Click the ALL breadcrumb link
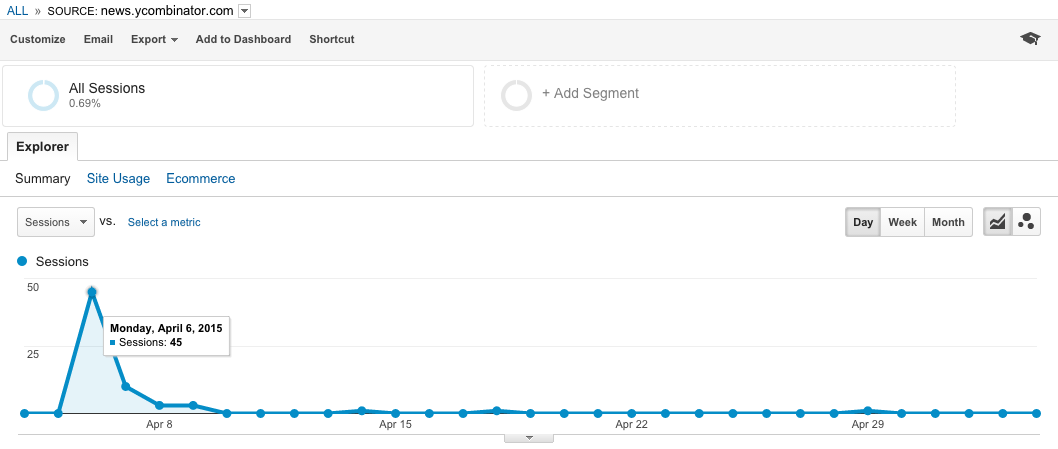Viewport: 1058px width, 449px height. pyautogui.click(x=18, y=11)
